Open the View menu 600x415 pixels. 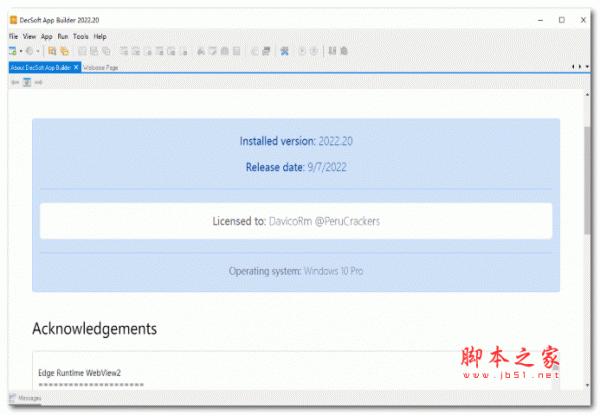(29, 36)
